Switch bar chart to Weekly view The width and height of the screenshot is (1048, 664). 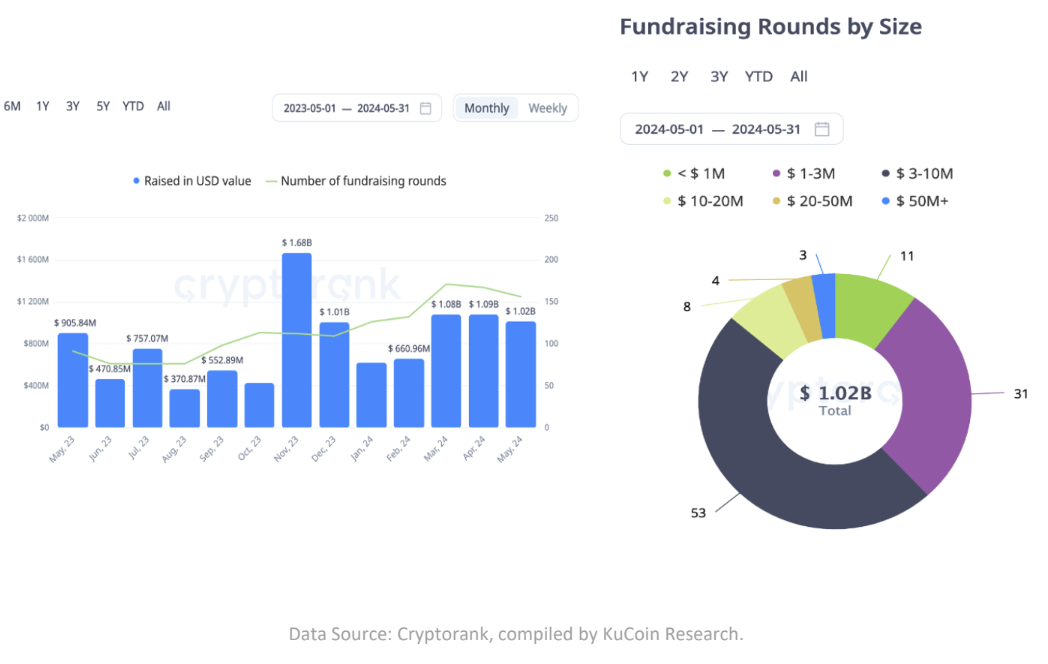tap(547, 108)
